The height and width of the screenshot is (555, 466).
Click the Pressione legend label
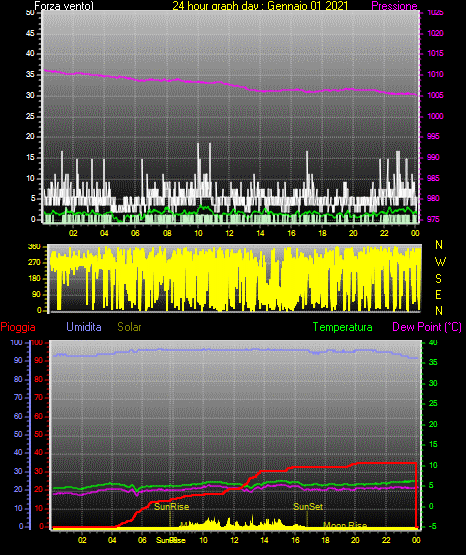394,6
